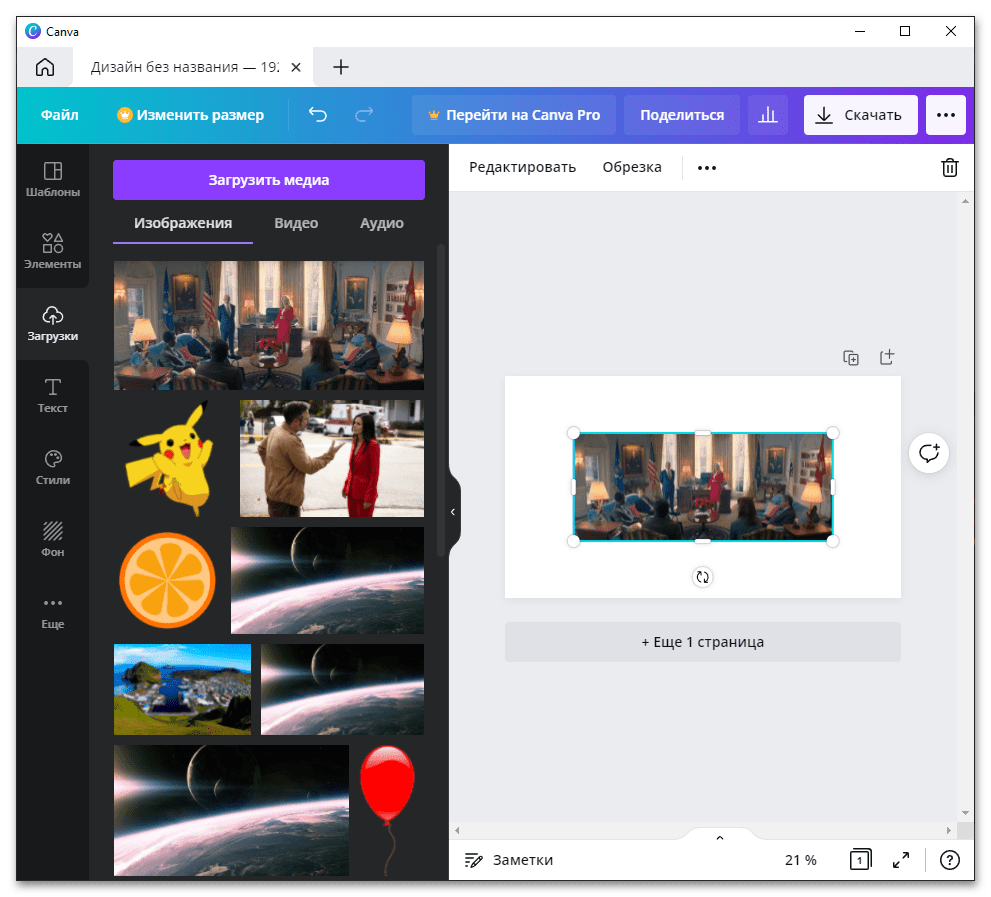Click the Поделиться button
Viewport: 991px width, 897px height.
click(682, 115)
